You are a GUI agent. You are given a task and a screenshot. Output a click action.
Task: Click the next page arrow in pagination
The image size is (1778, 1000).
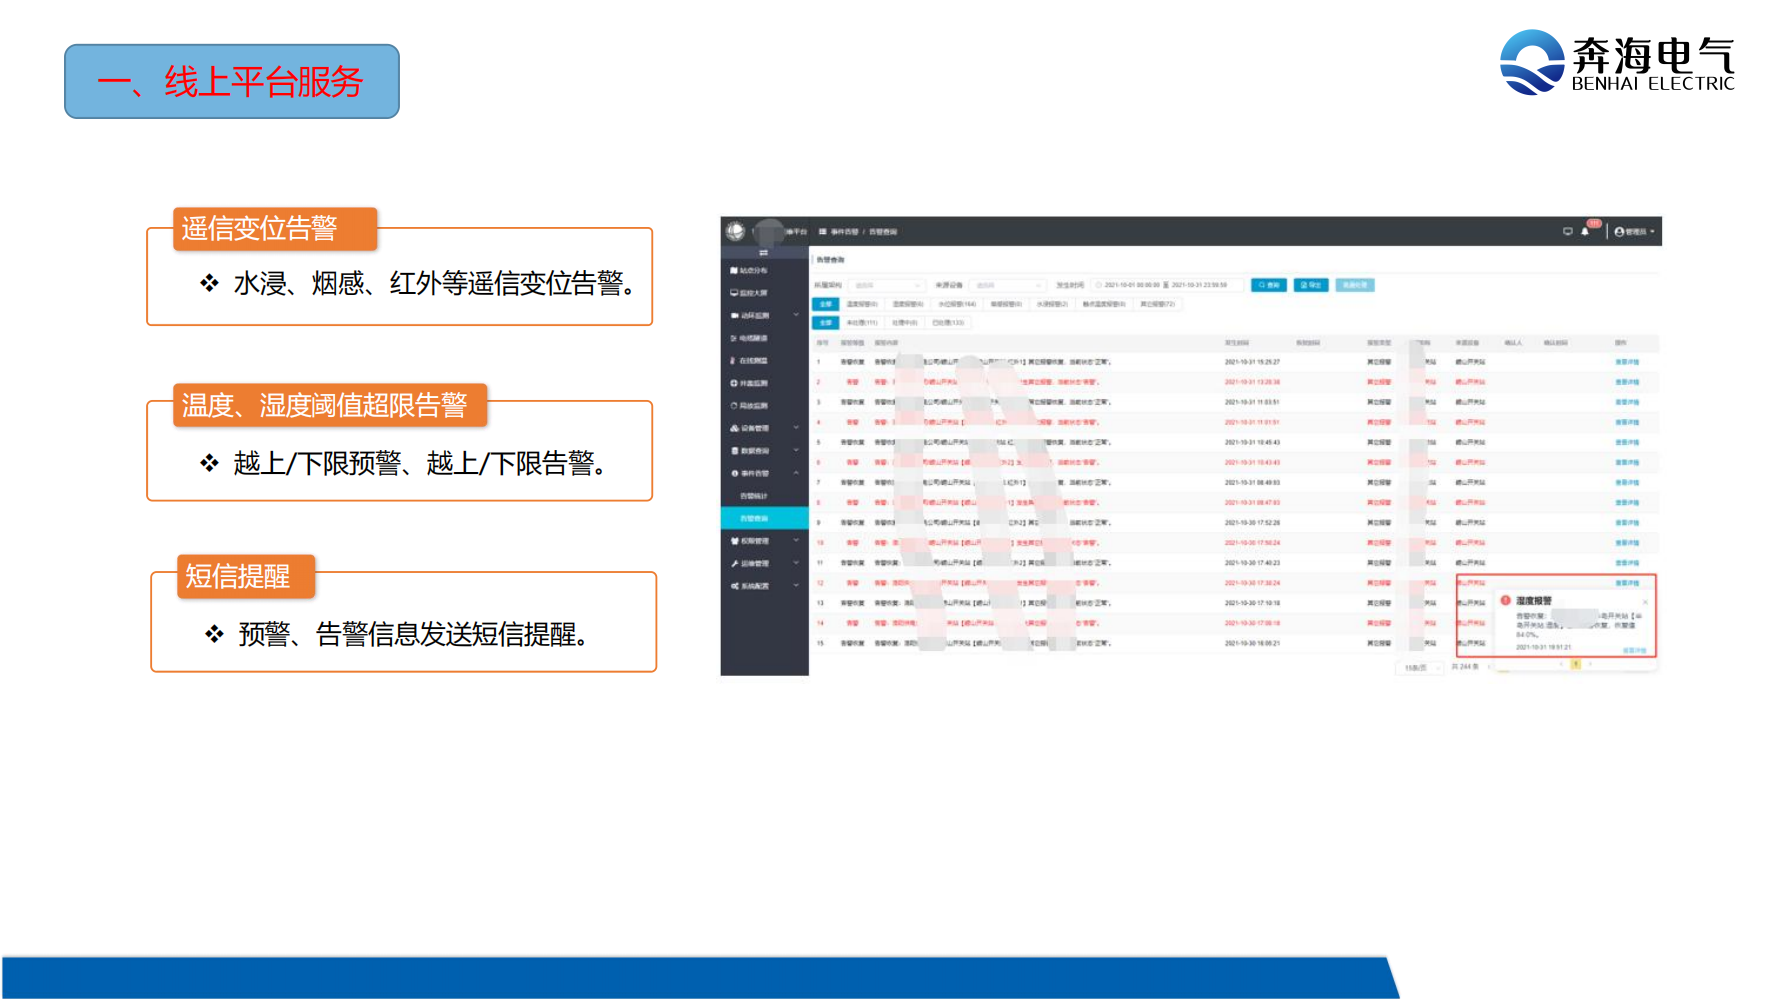click(1590, 664)
